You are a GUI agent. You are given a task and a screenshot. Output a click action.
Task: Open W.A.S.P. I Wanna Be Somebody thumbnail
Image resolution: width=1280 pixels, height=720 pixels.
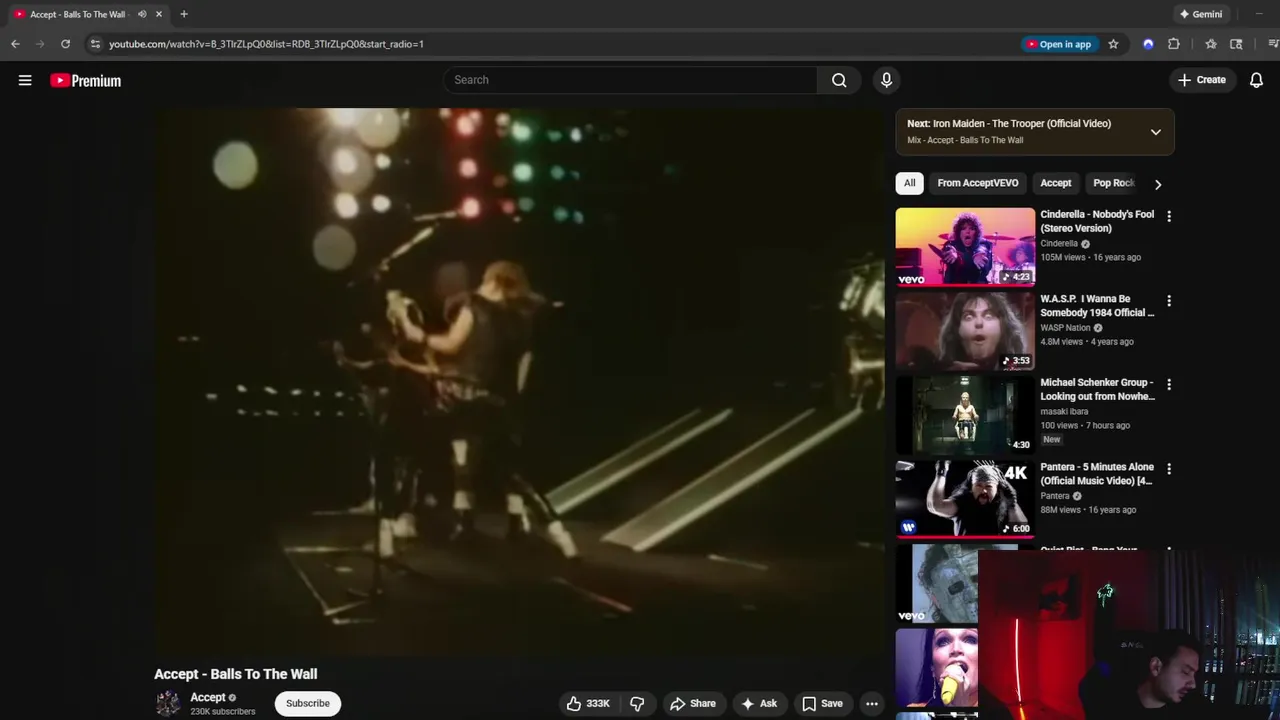(965, 331)
